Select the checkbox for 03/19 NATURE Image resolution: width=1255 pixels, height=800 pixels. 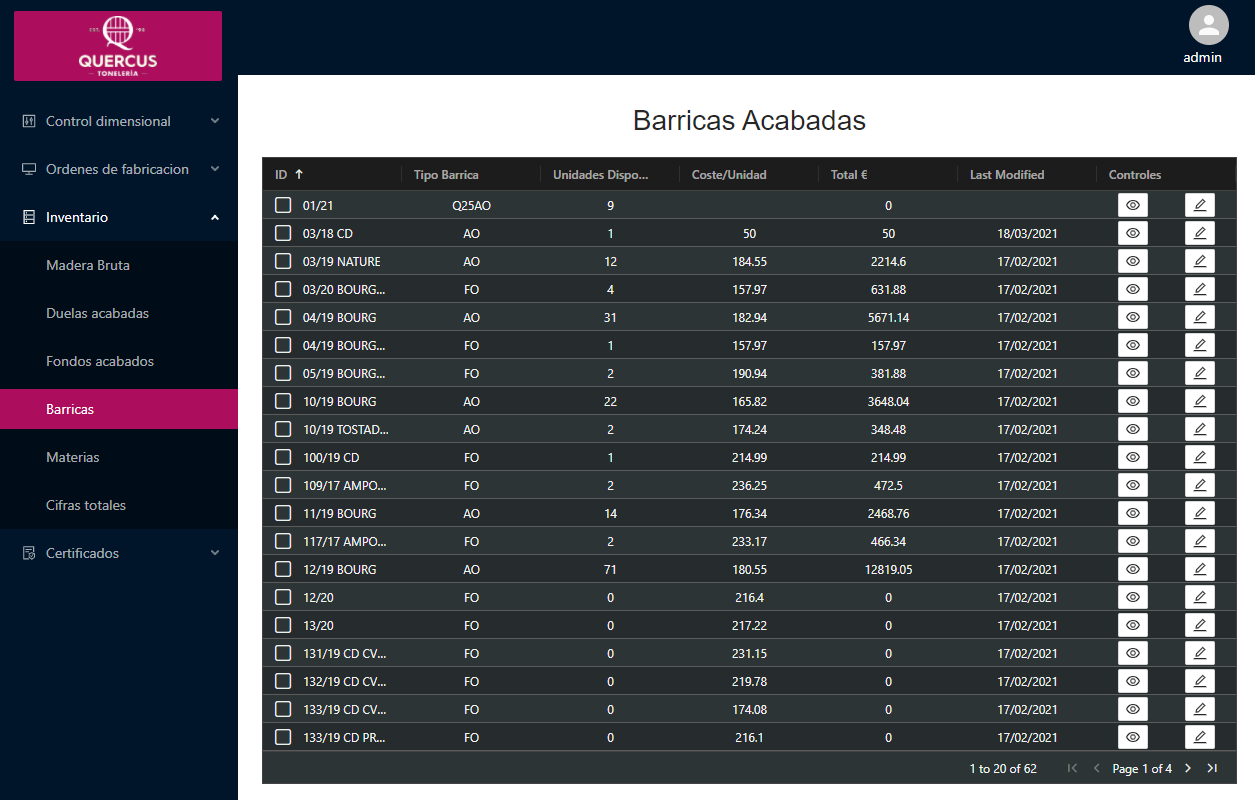(x=283, y=261)
